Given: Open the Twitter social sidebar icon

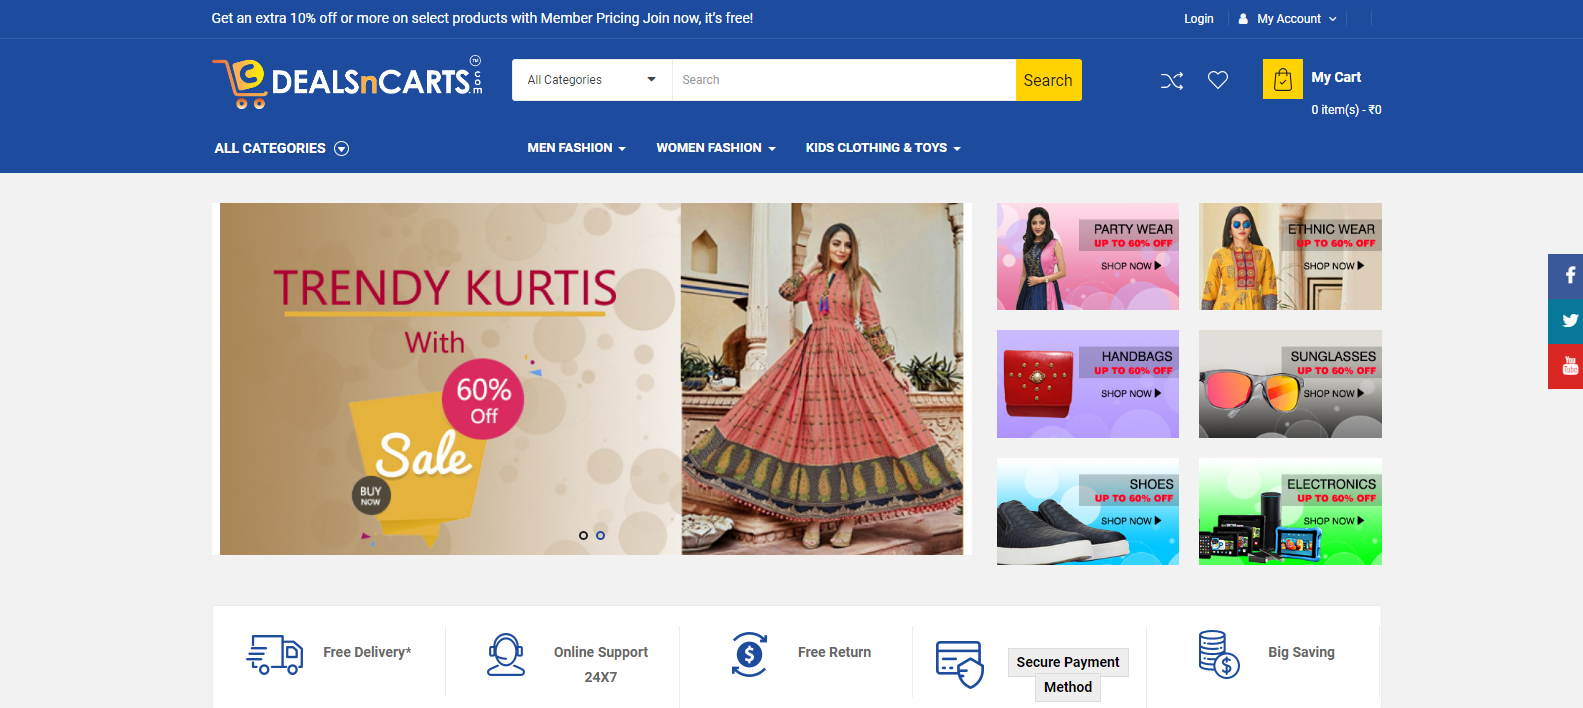Looking at the screenshot, I should click(x=1568, y=321).
